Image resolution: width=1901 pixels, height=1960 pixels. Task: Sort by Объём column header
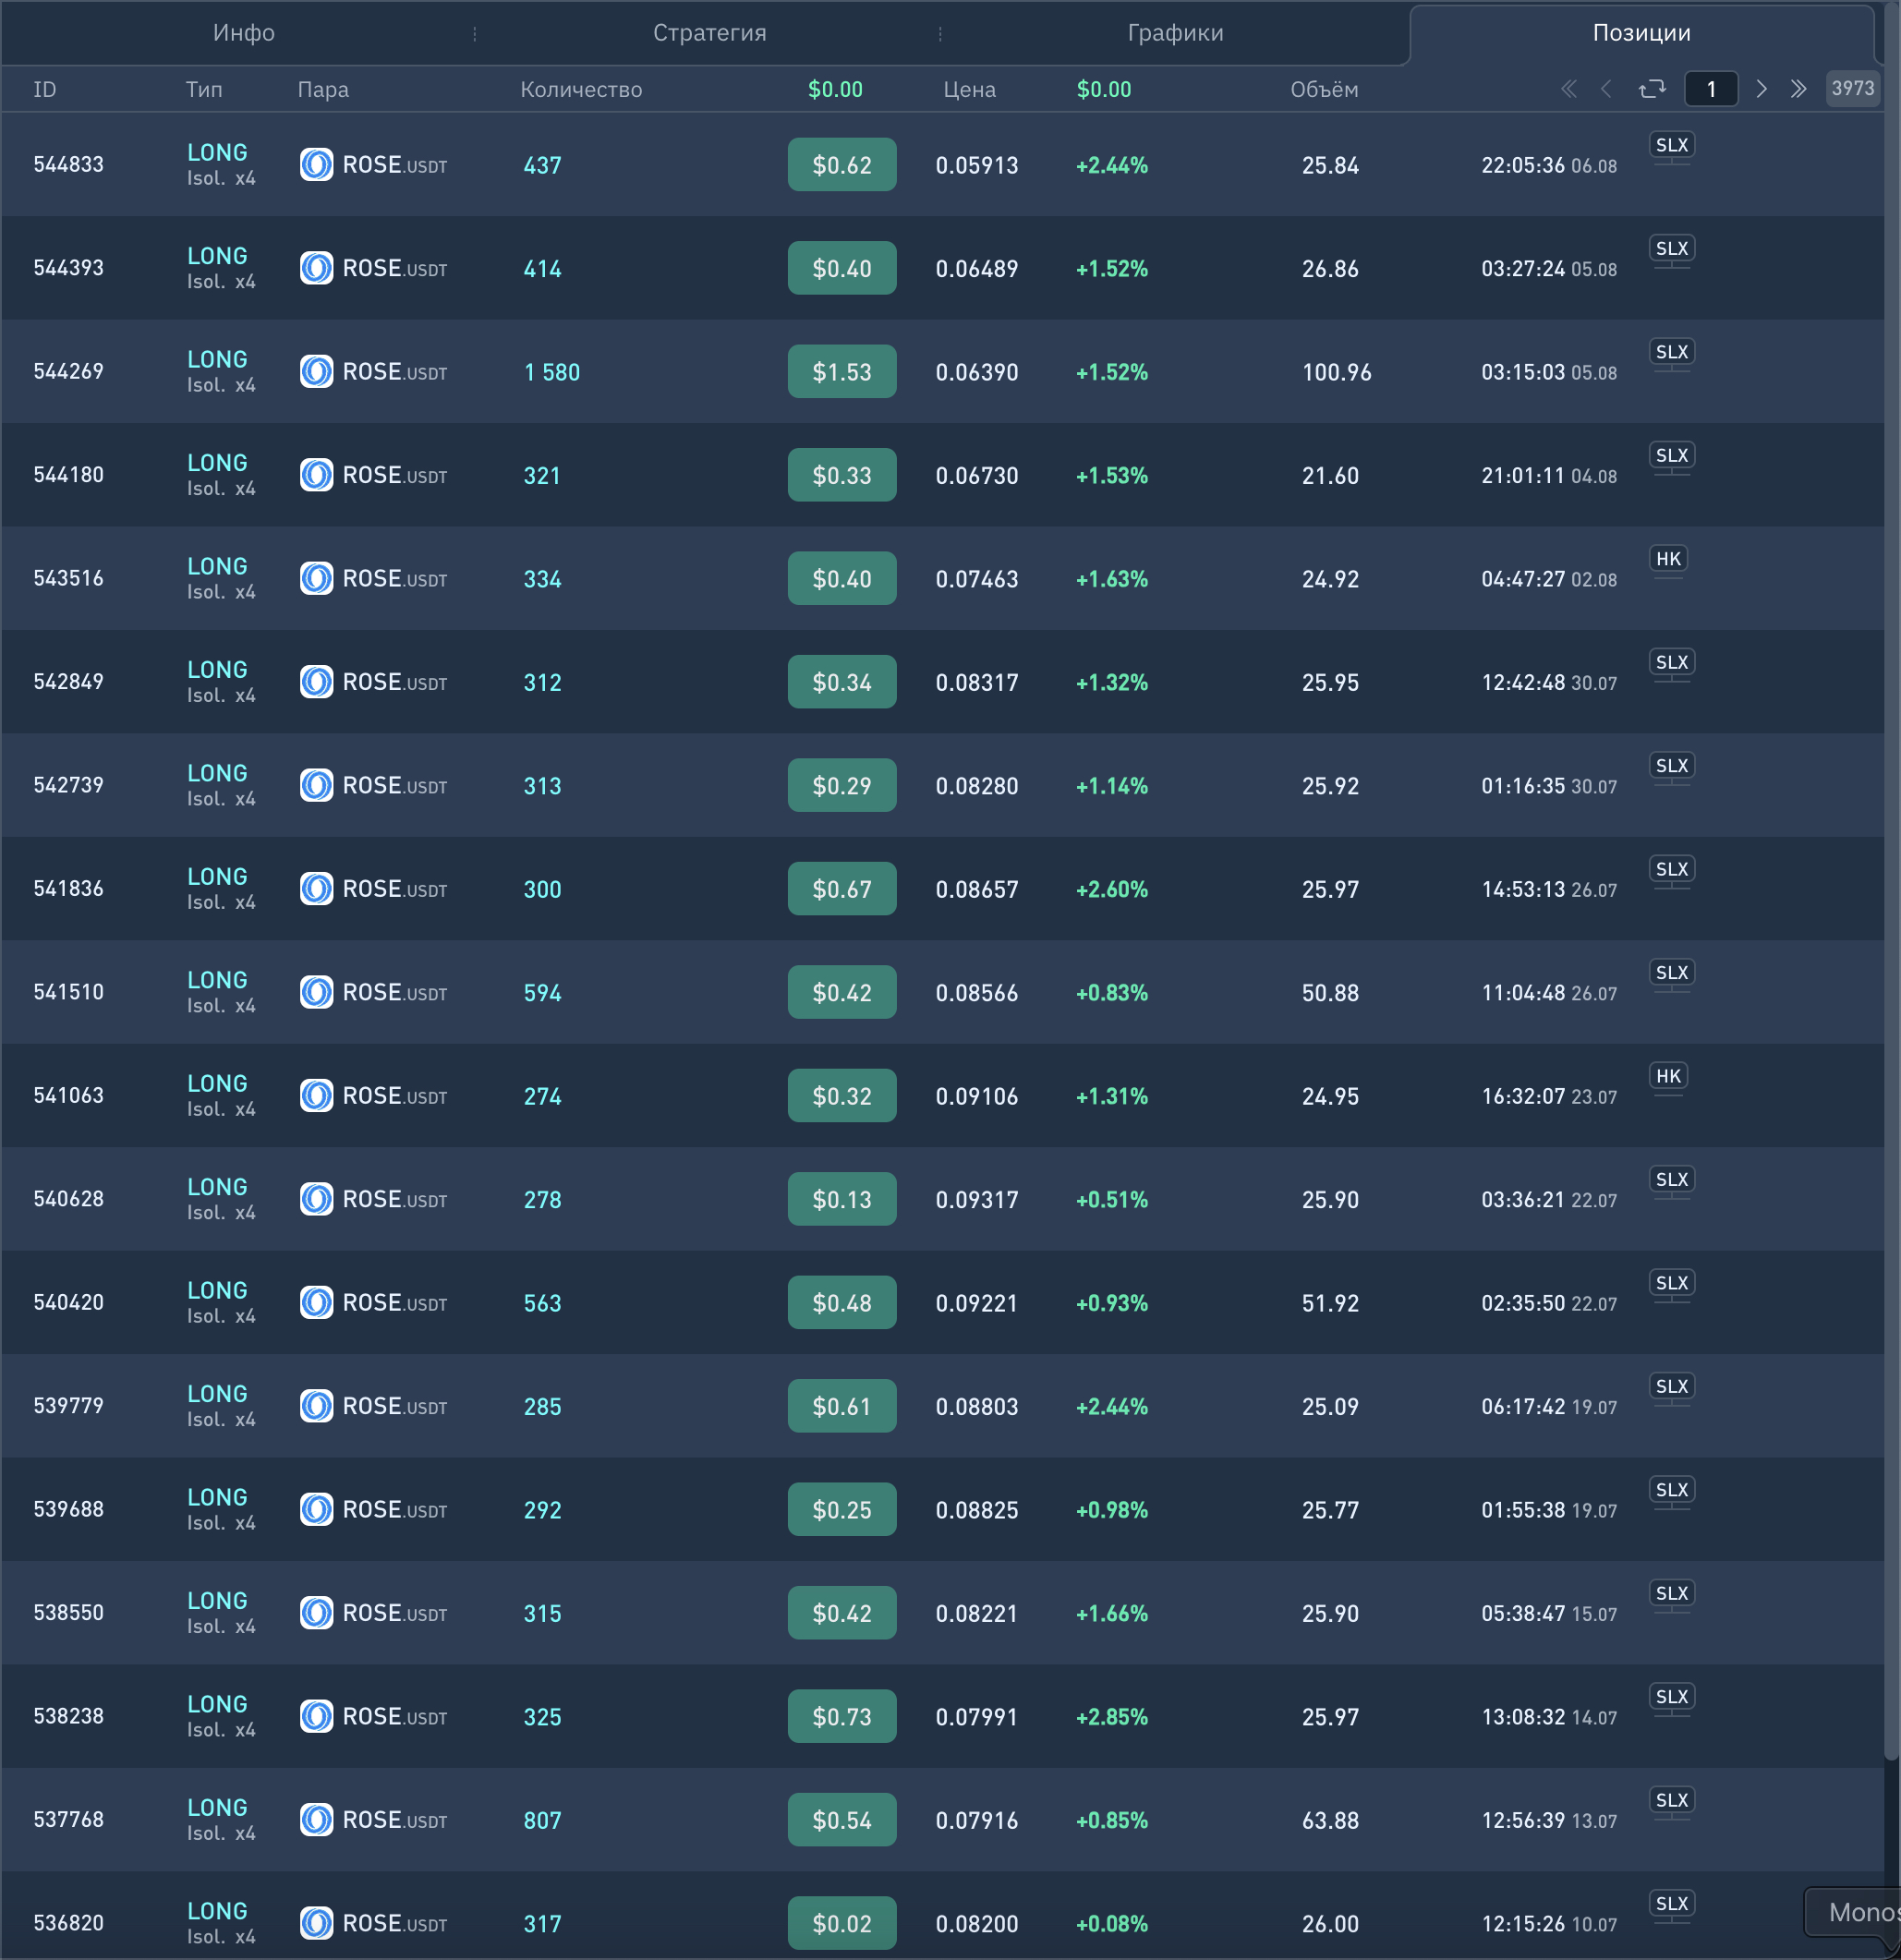click(1323, 90)
